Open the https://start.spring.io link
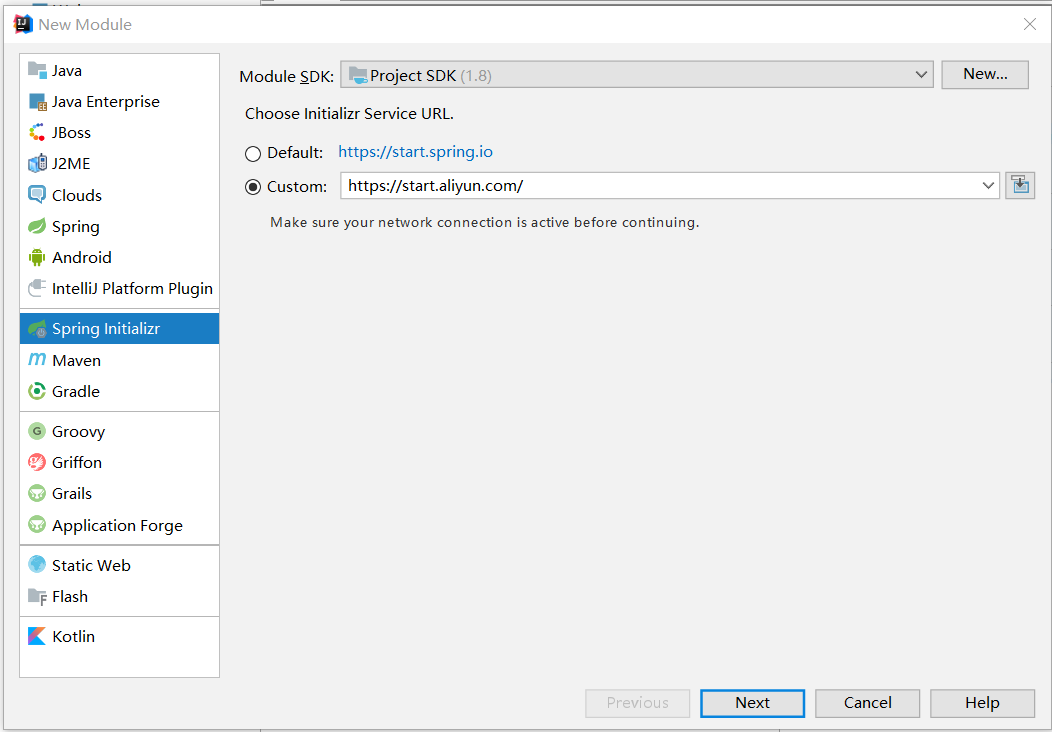Screen dimensions: 1052x732 415,152
